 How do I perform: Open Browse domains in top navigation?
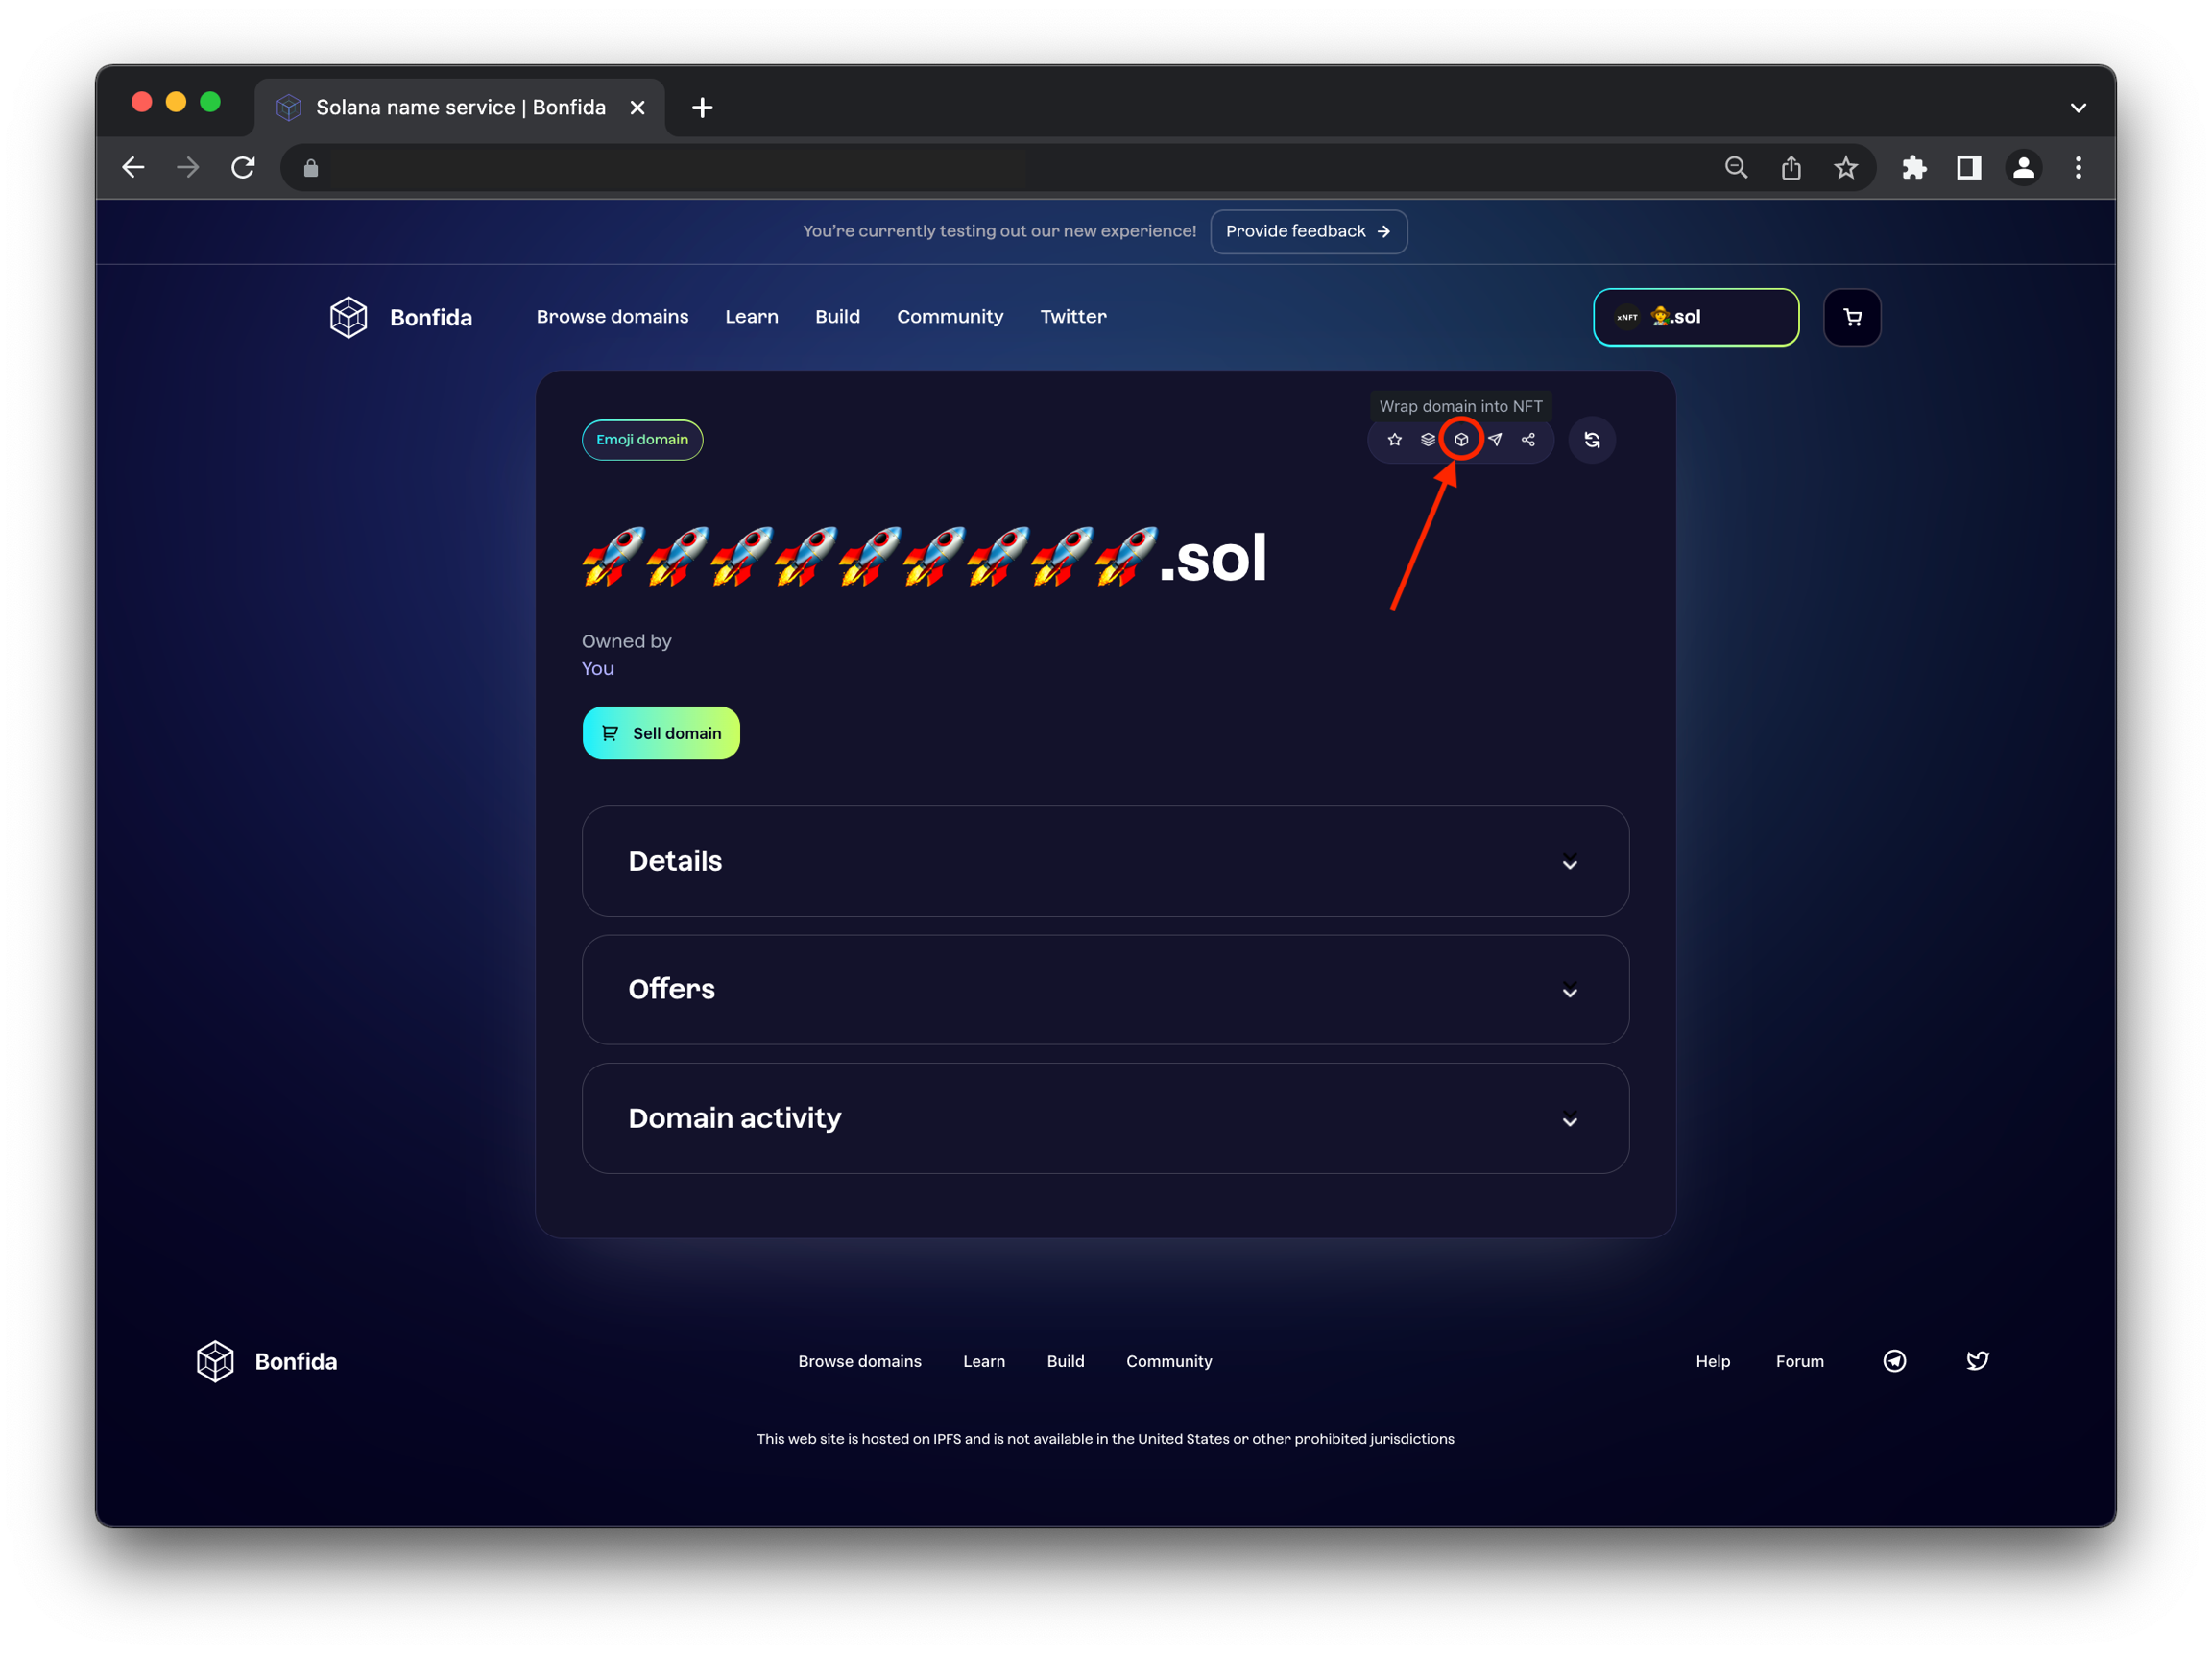coord(612,317)
